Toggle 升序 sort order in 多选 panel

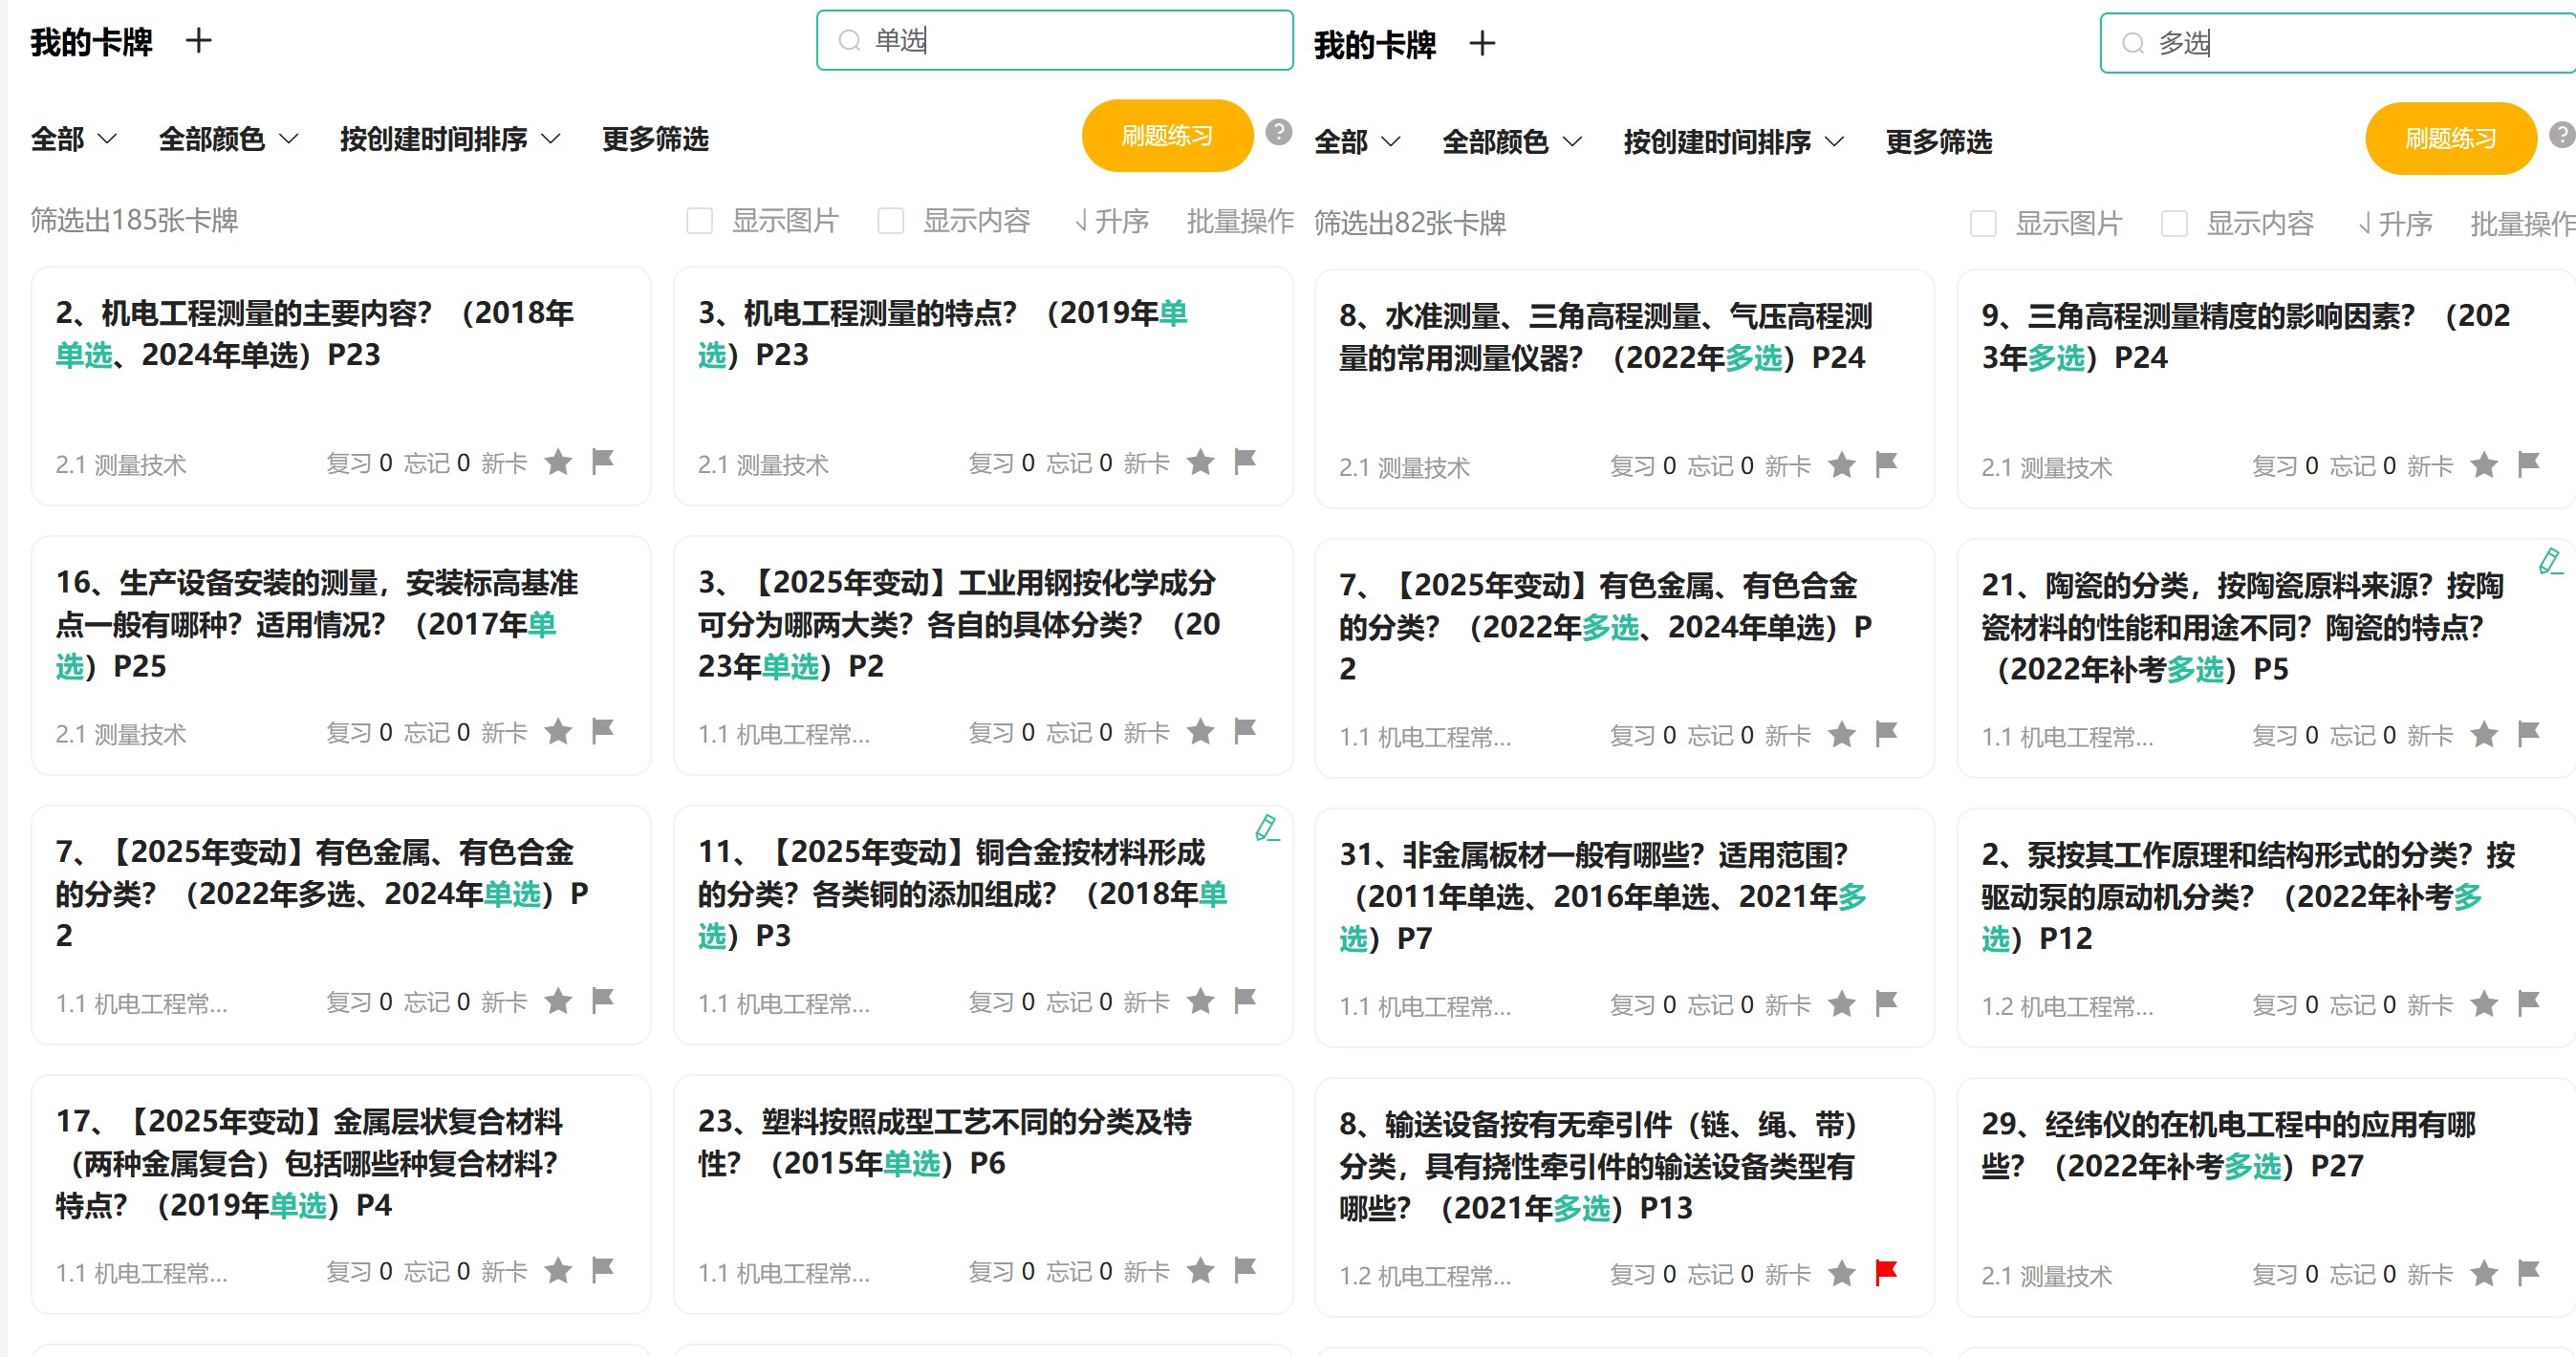[x=2394, y=224]
